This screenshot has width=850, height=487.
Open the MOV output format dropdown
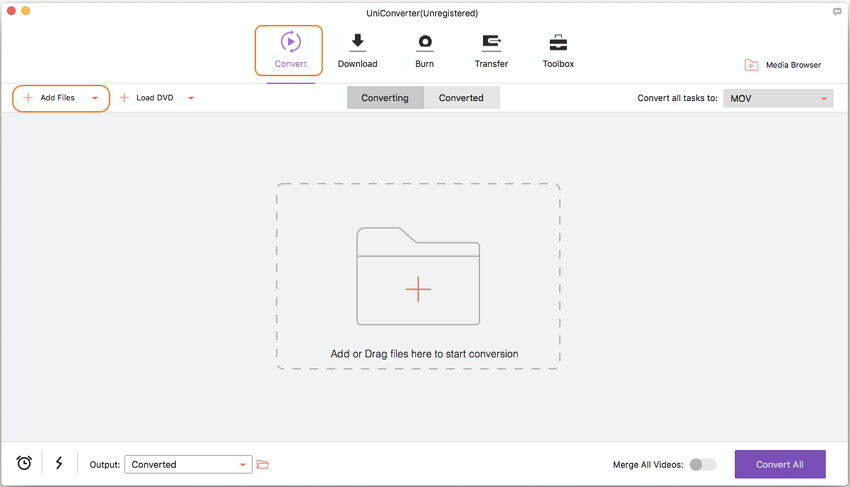click(778, 99)
